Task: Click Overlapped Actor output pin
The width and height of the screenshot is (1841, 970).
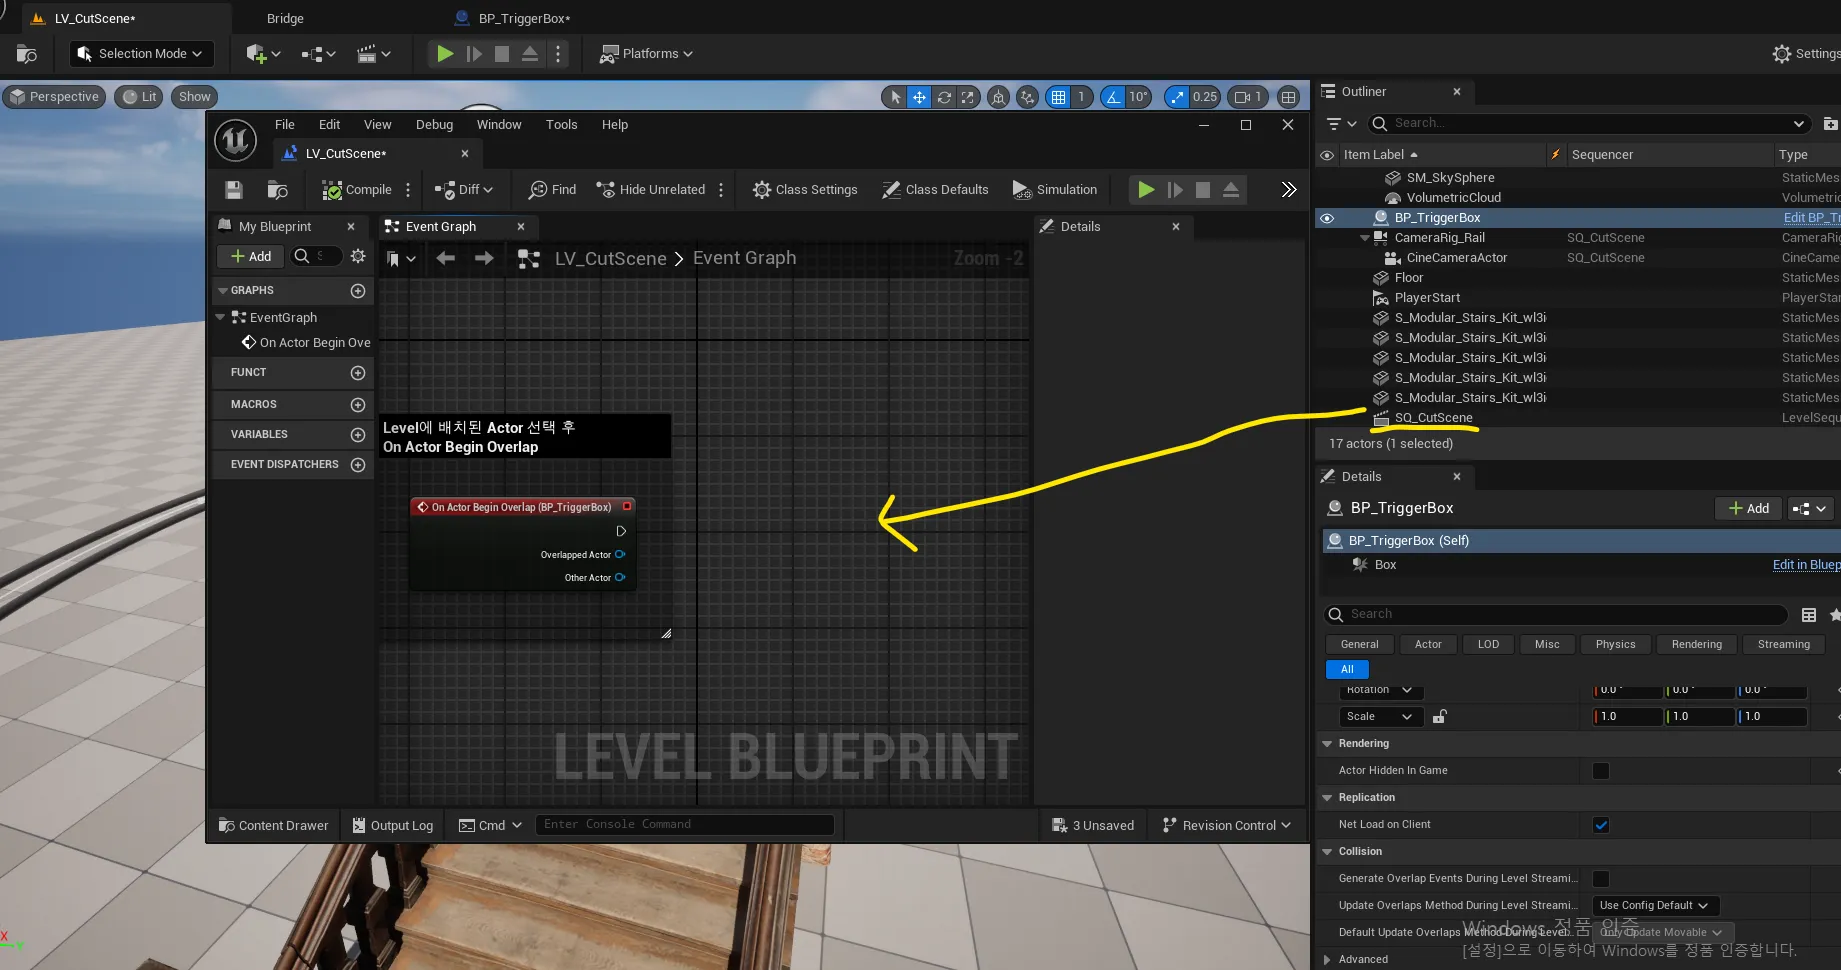Action: [x=620, y=555]
